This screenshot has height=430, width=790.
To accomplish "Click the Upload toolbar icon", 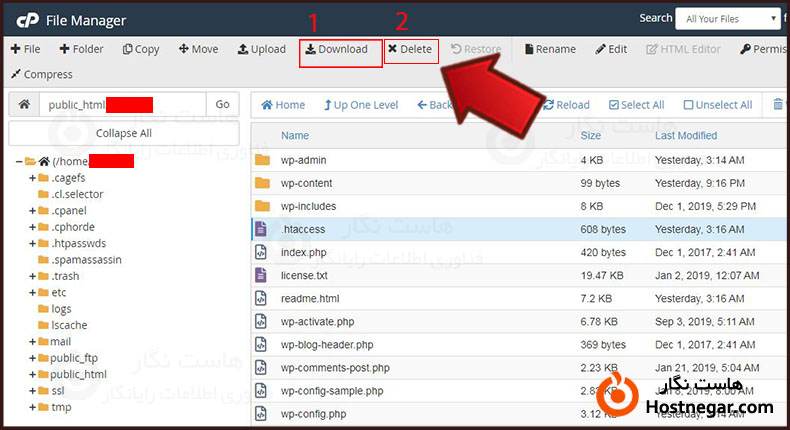I will [262, 49].
